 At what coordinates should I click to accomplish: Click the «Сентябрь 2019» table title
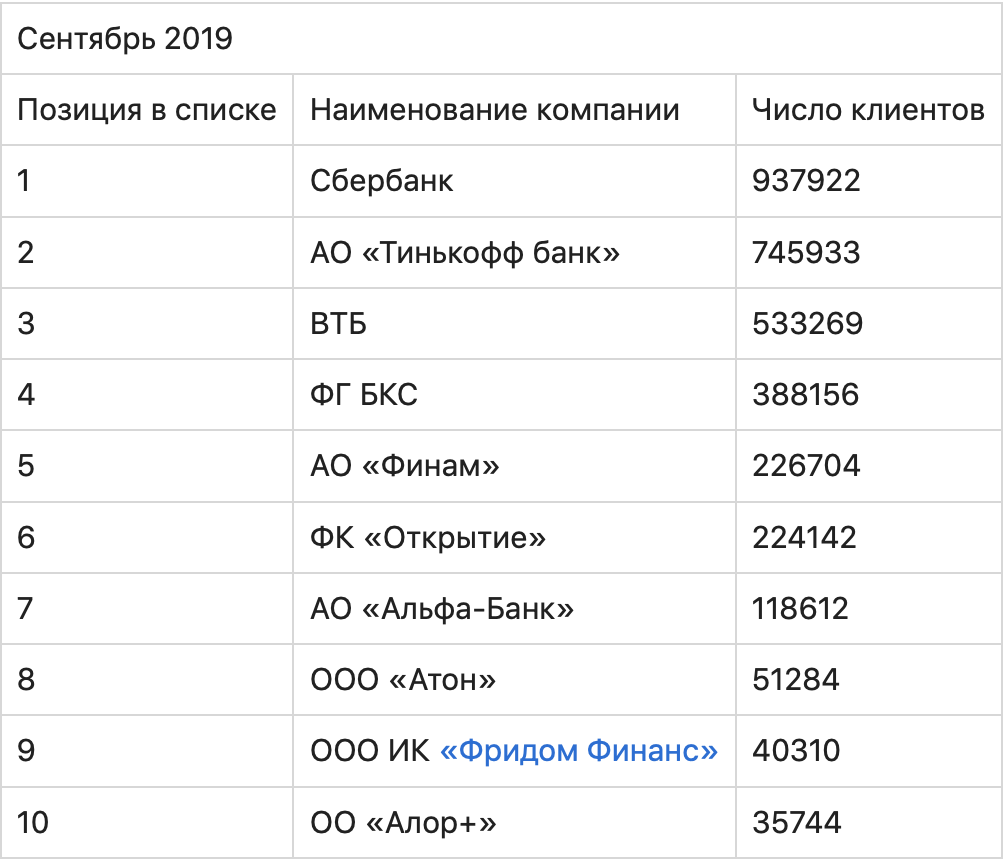[x=125, y=38]
